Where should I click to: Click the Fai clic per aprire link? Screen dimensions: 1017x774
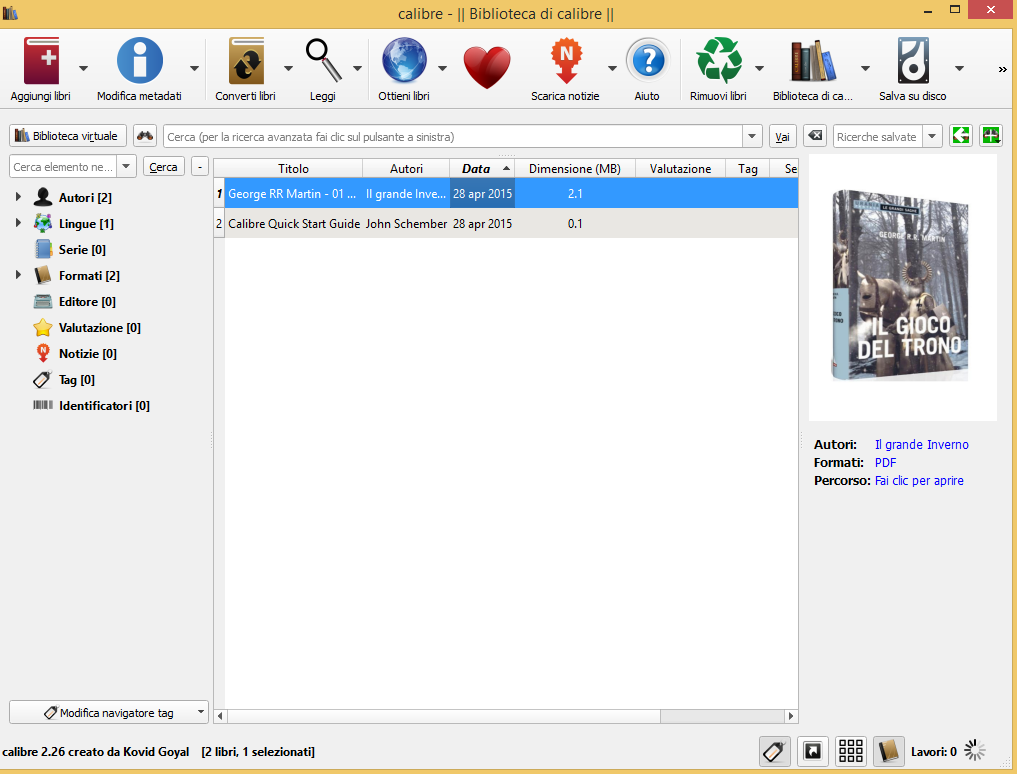(919, 481)
